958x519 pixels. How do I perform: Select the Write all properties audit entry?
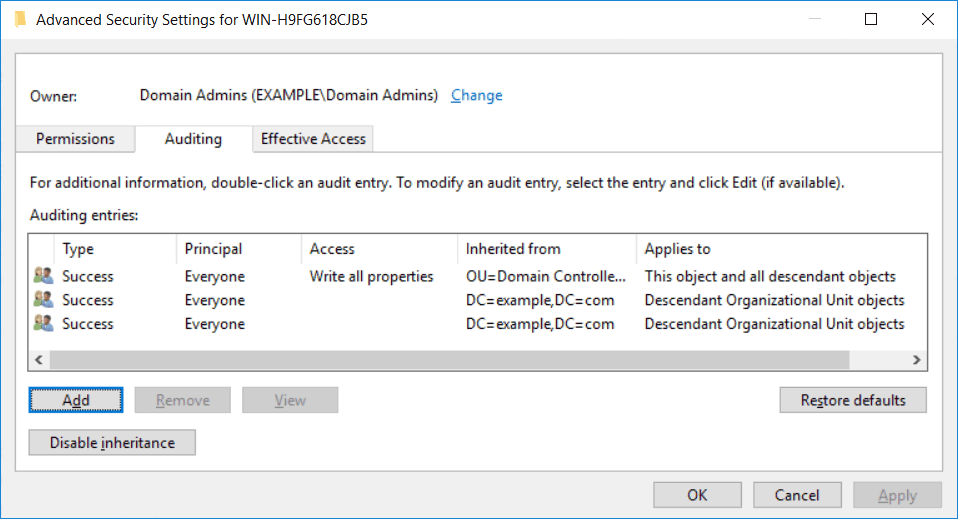pyautogui.click(x=478, y=276)
